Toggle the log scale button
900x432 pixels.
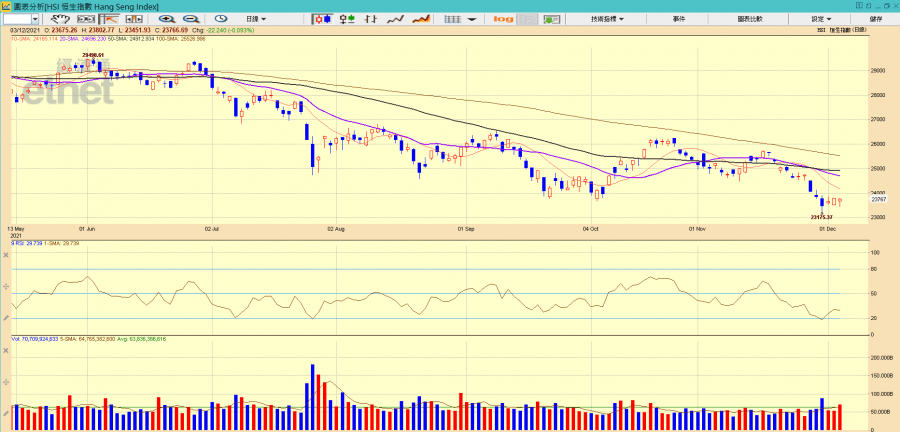(503, 19)
